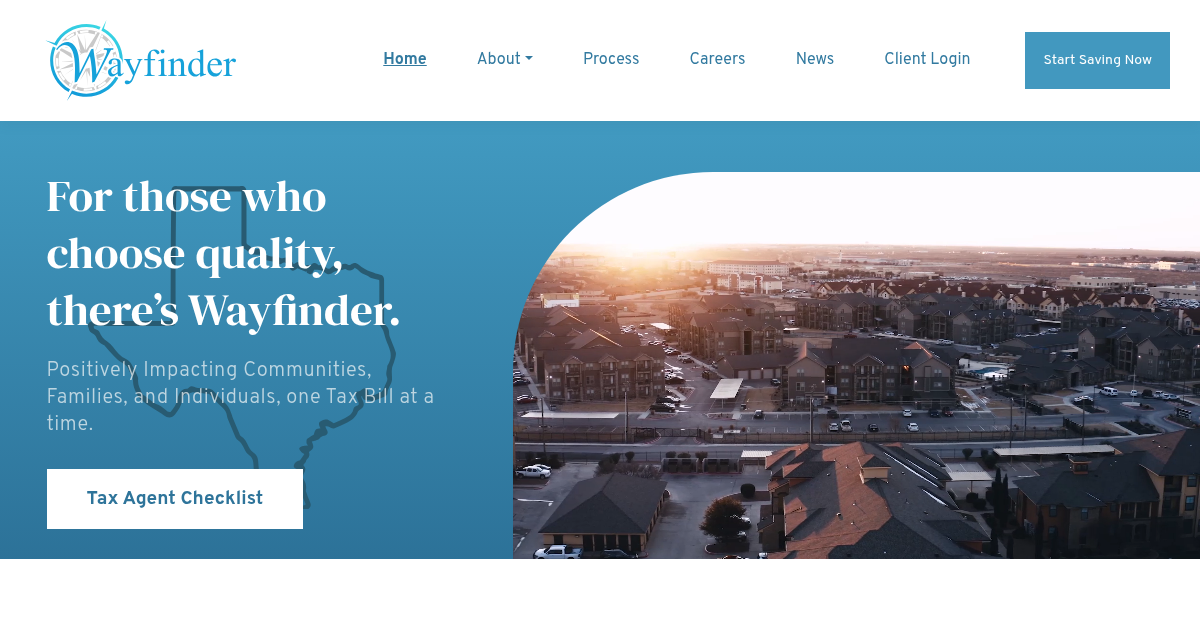Click the underline-highlighted Home tab
This screenshot has height=630, width=1200.
point(404,59)
